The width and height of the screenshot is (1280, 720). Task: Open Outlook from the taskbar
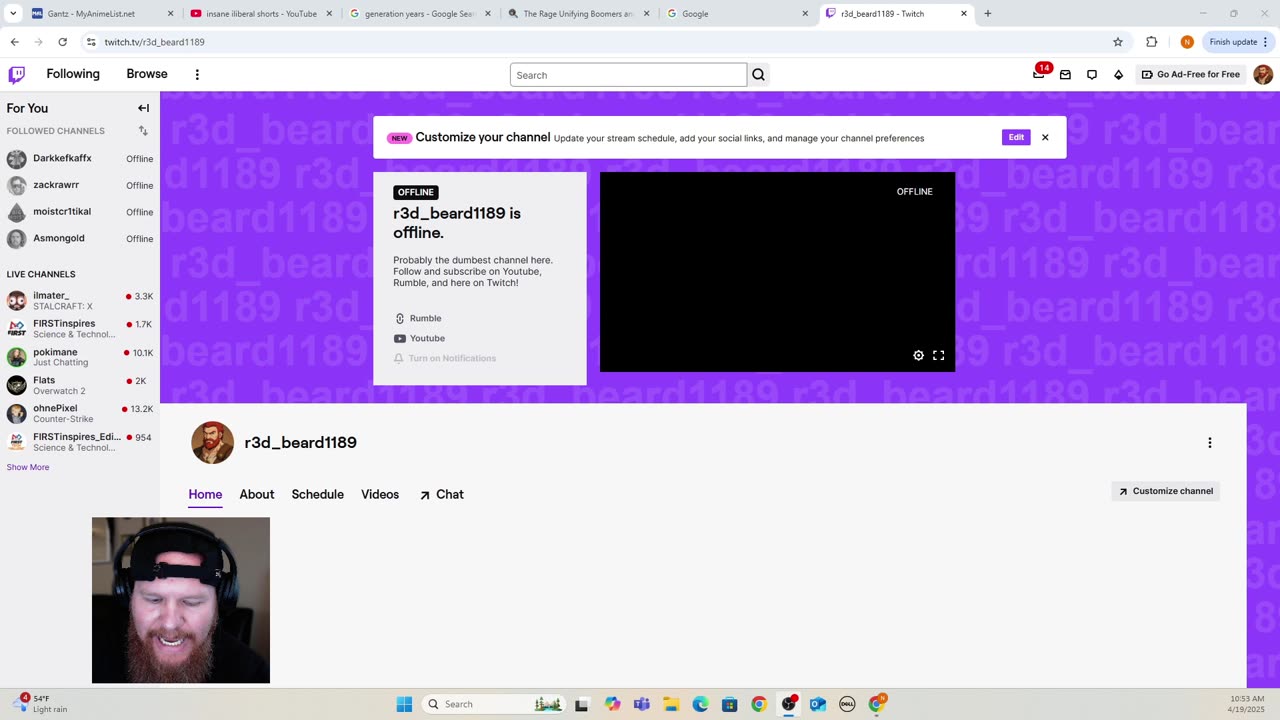point(817,704)
